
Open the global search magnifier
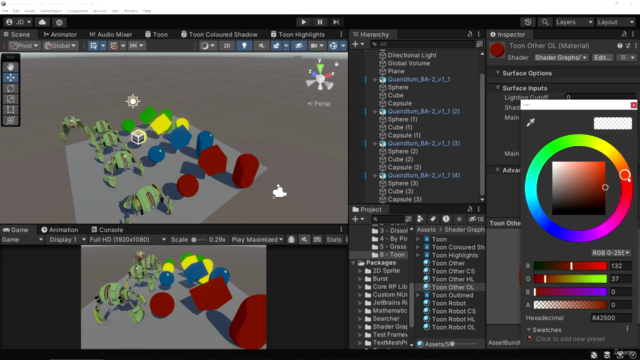pyautogui.click(x=545, y=22)
